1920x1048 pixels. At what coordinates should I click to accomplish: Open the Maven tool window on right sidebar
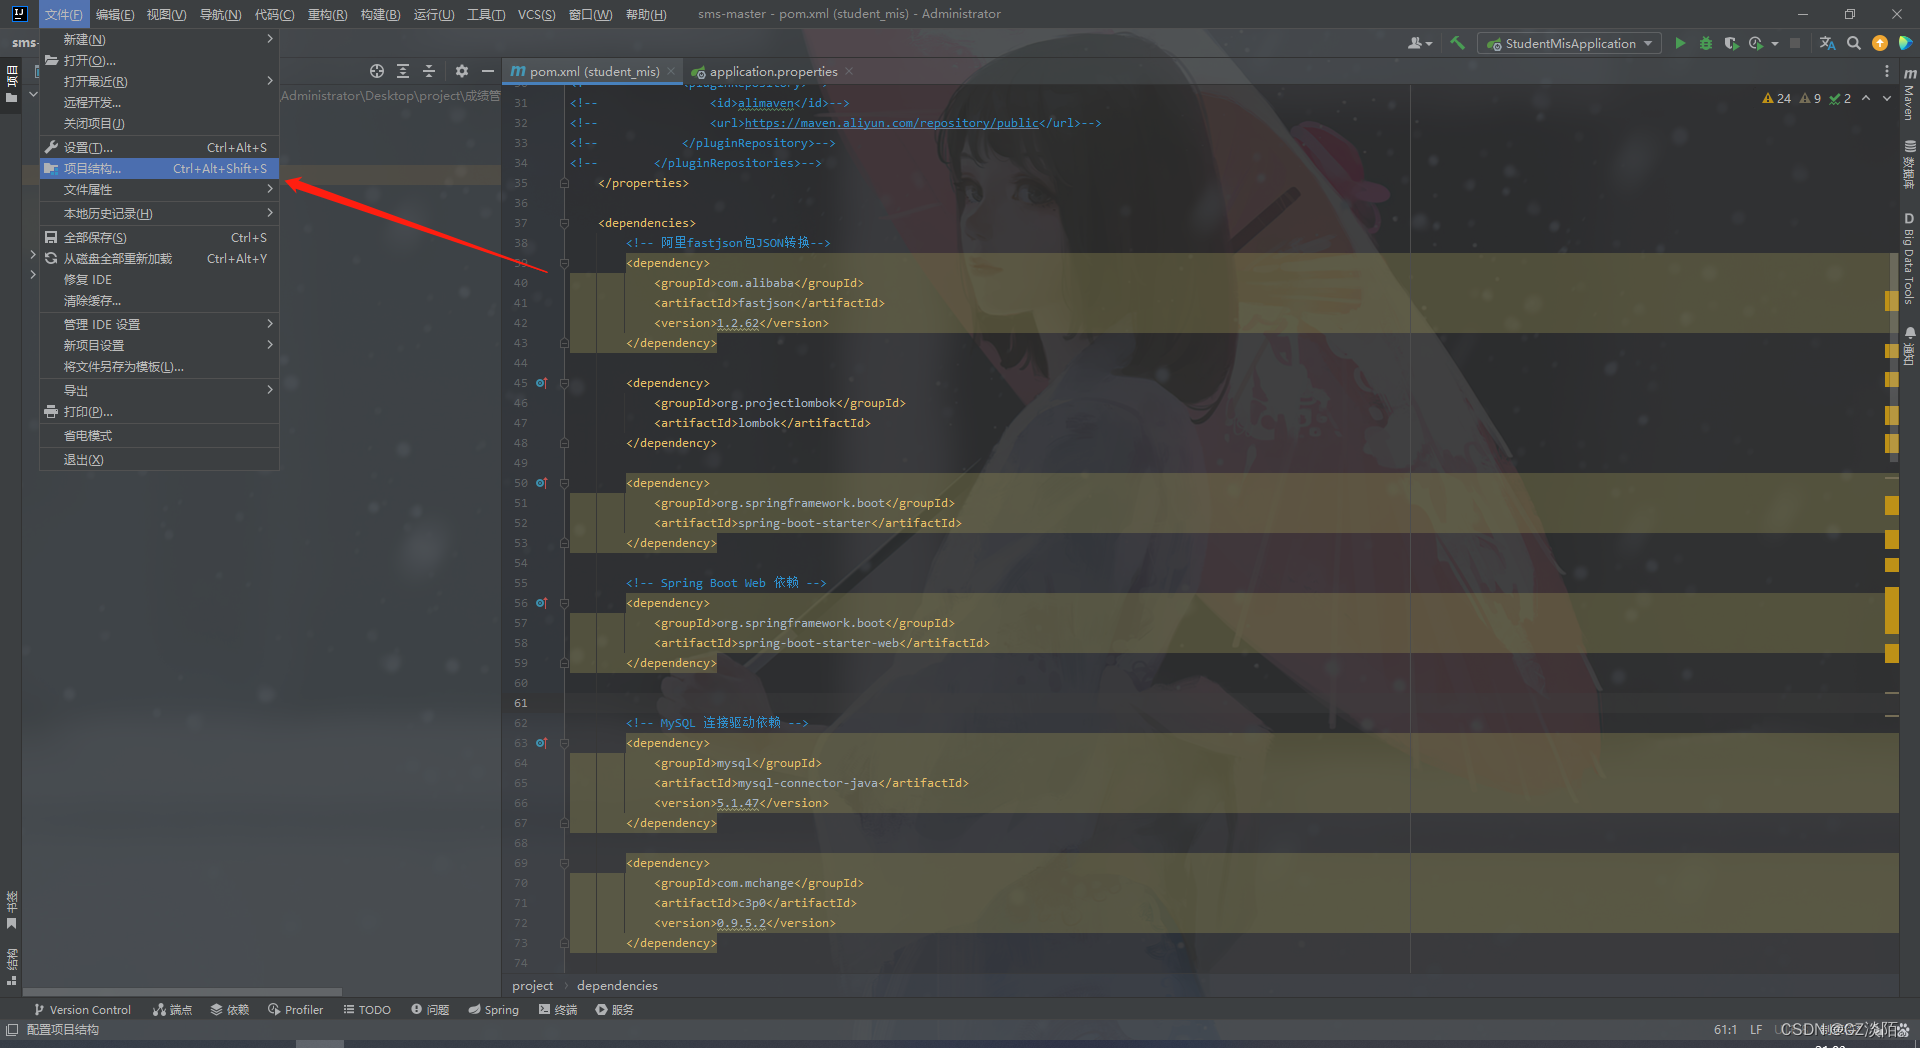1908,97
